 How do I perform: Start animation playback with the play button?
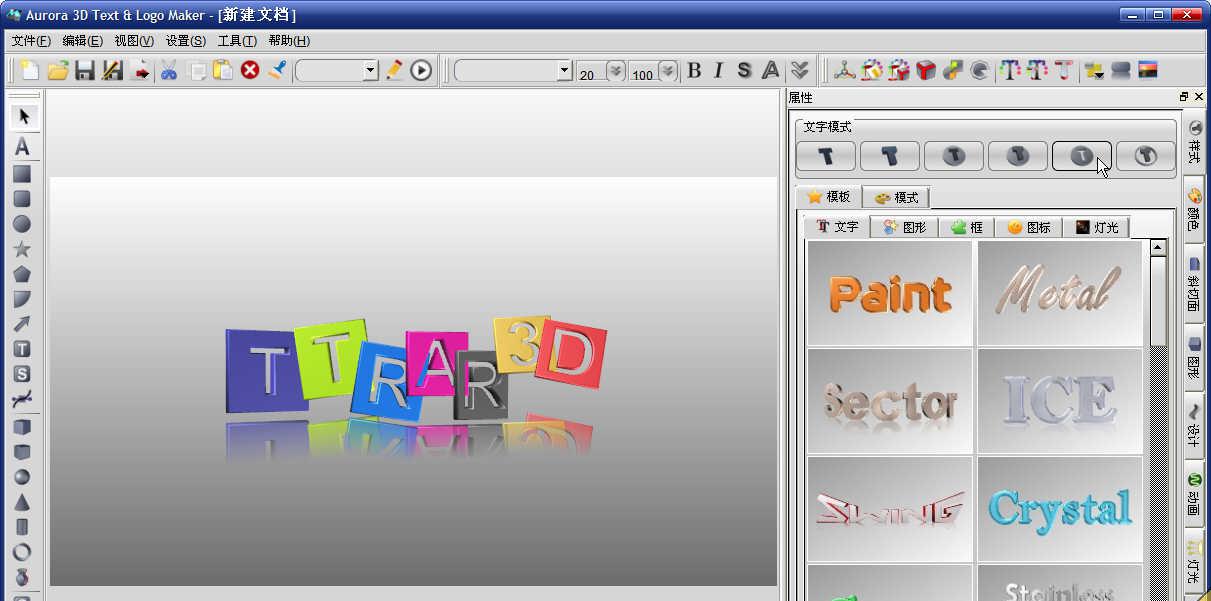coord(421,70)
